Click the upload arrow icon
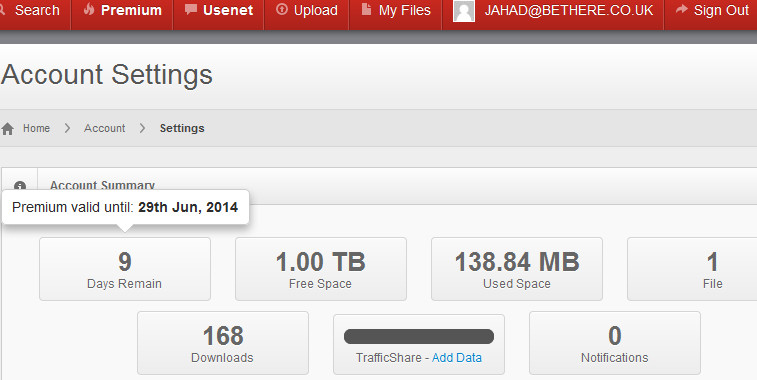The width and height of the screenshot is (757, 380). (281, 9)
